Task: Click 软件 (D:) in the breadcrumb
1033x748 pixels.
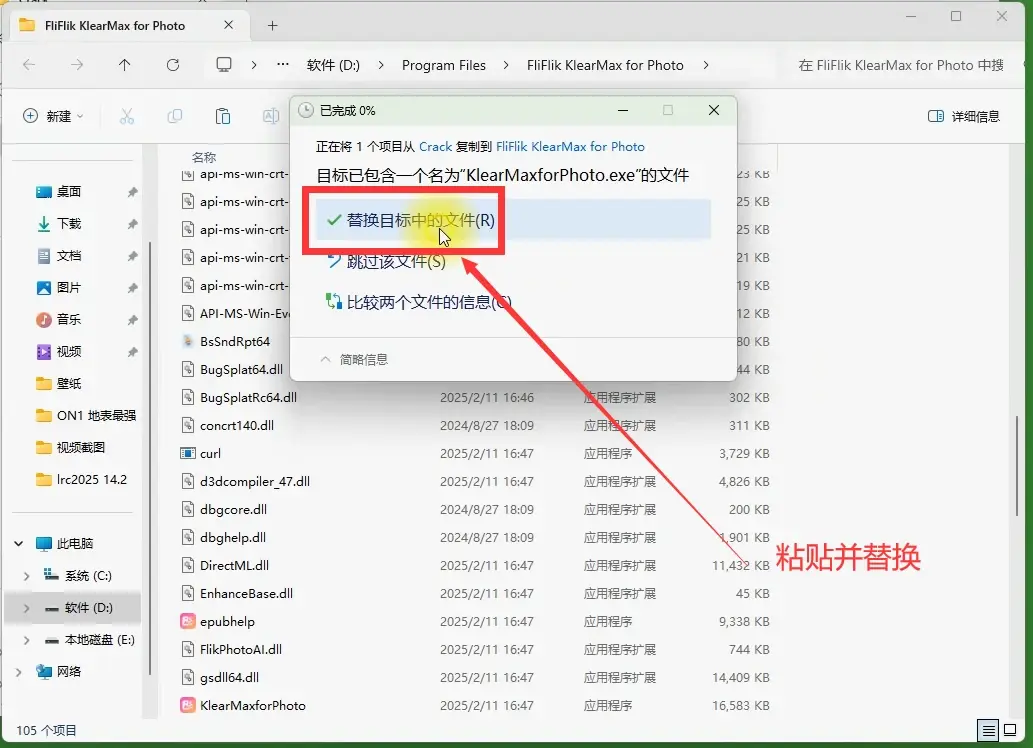Action: coord(333,65)
